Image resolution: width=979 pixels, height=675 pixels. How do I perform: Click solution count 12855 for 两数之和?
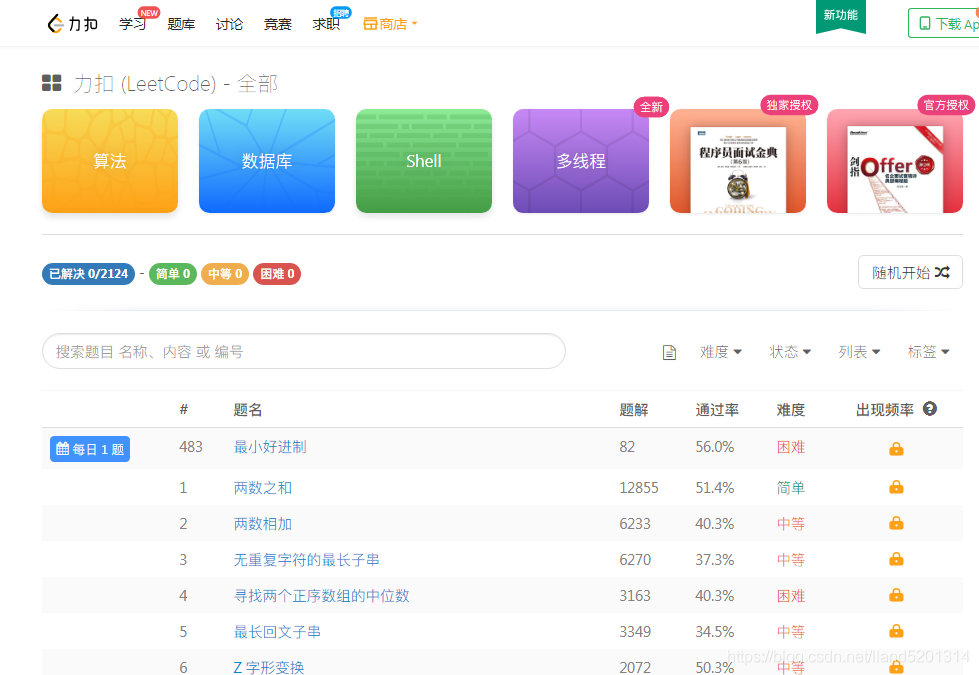639,488
